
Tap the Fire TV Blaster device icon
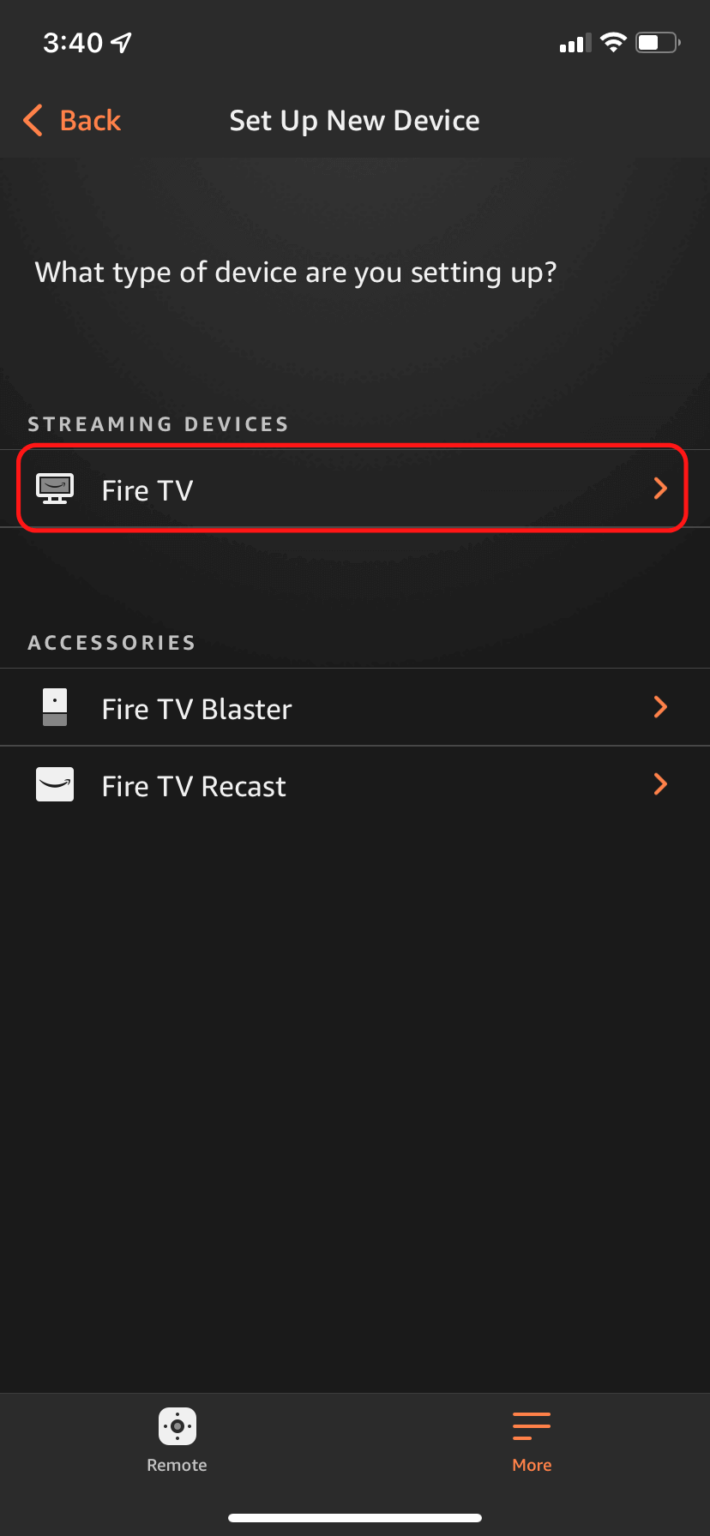tap(54, 707)
